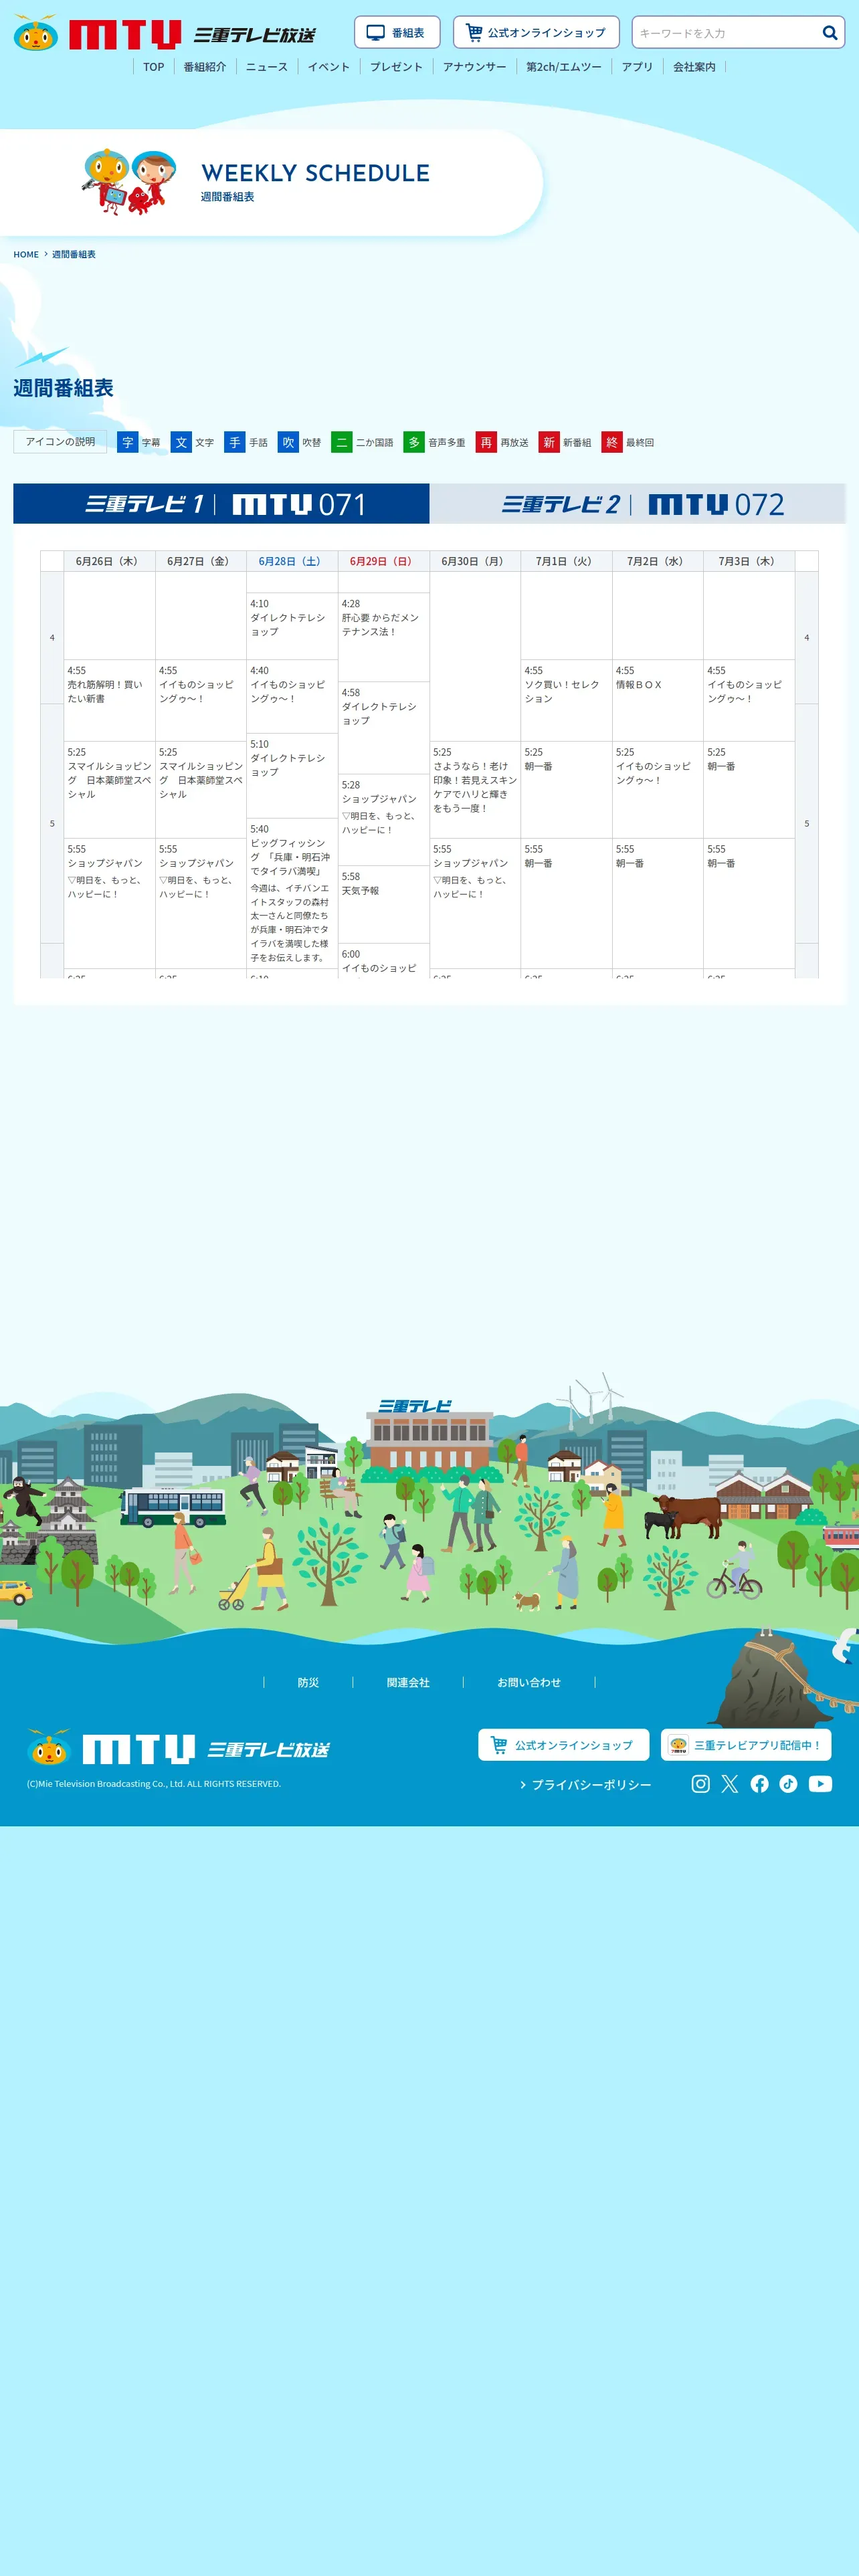Click 7月1日(火) column header
The height and width of the screenshot is (2576, 859).
(x=566, y=561)
